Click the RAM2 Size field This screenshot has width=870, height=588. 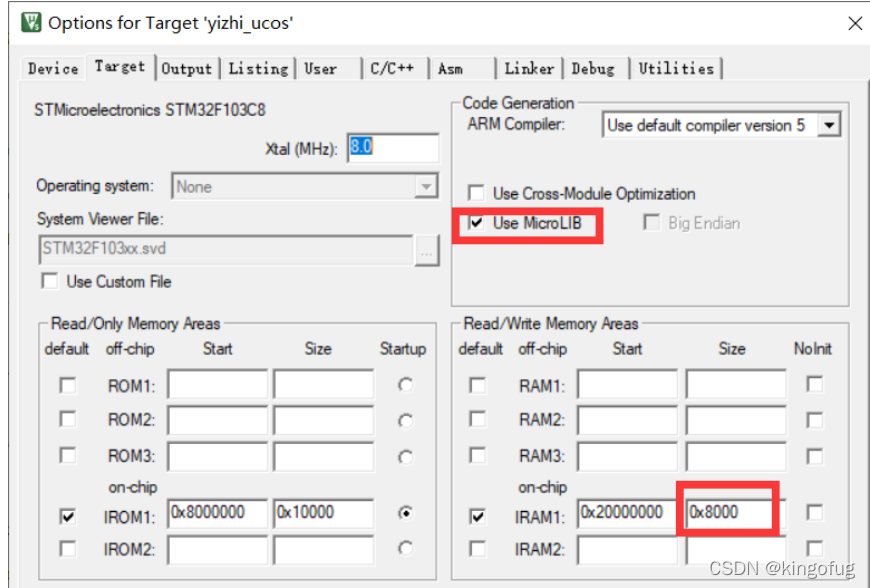tap(736, 420)
